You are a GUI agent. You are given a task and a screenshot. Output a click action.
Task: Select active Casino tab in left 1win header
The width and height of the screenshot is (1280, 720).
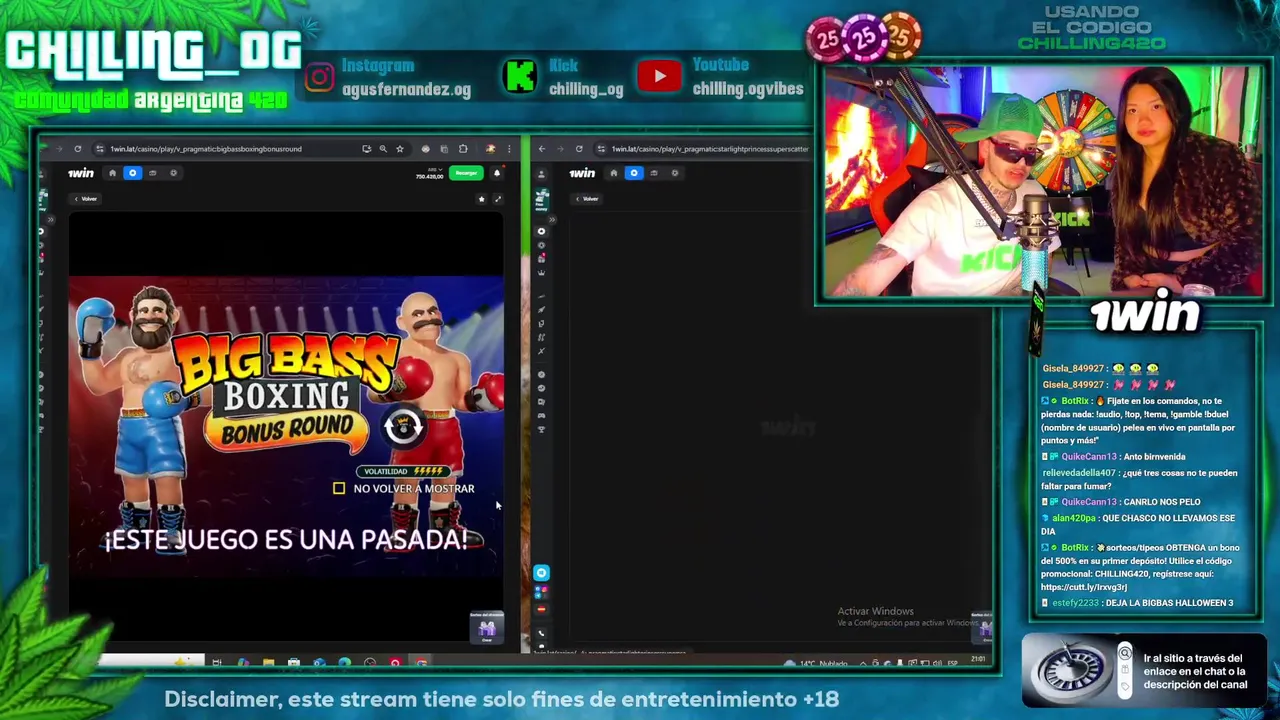(x=132, y=173)
